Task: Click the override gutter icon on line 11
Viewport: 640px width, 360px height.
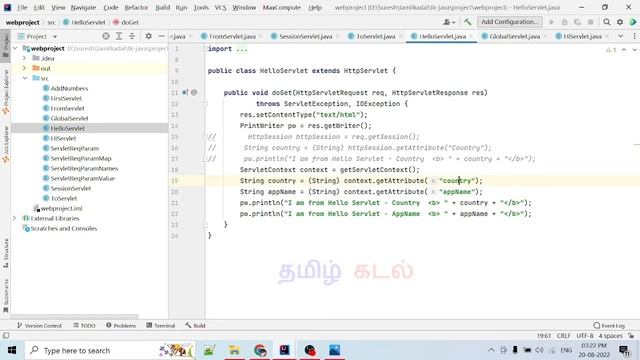Action: click(185, 93)
